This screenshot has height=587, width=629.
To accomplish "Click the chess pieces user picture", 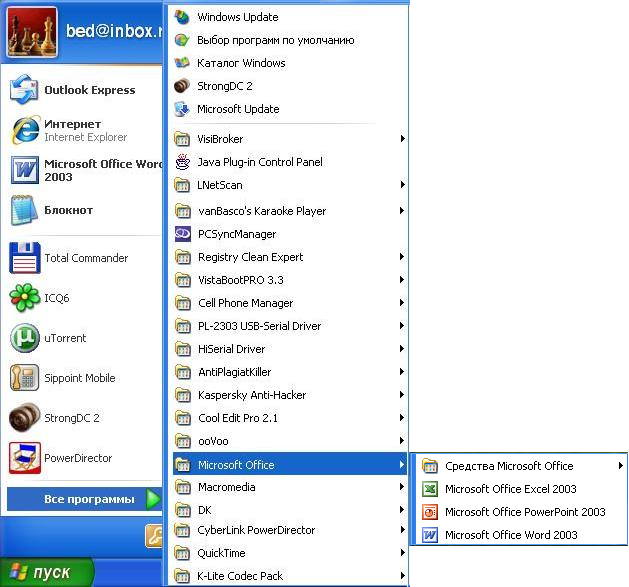I will click(32, 32).
